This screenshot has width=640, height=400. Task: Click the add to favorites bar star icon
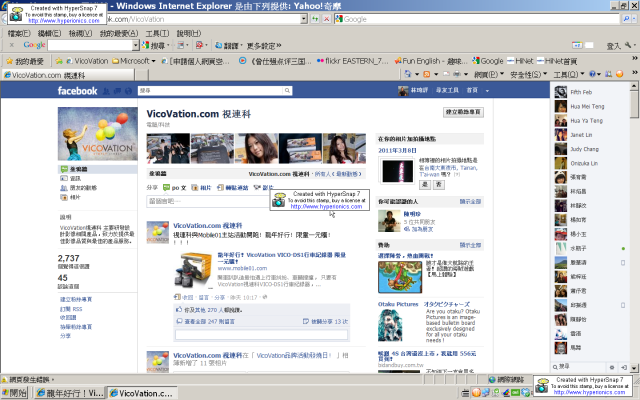click(x=59, y=61)
